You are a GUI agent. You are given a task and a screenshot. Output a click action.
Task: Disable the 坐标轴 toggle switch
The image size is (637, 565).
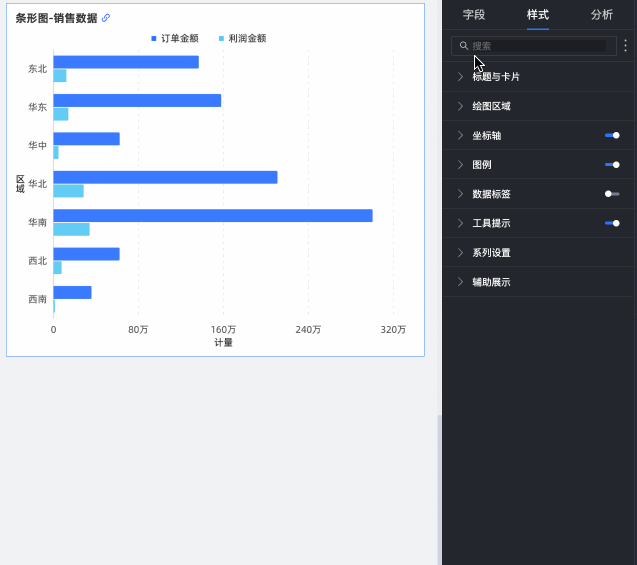point(612,135)
